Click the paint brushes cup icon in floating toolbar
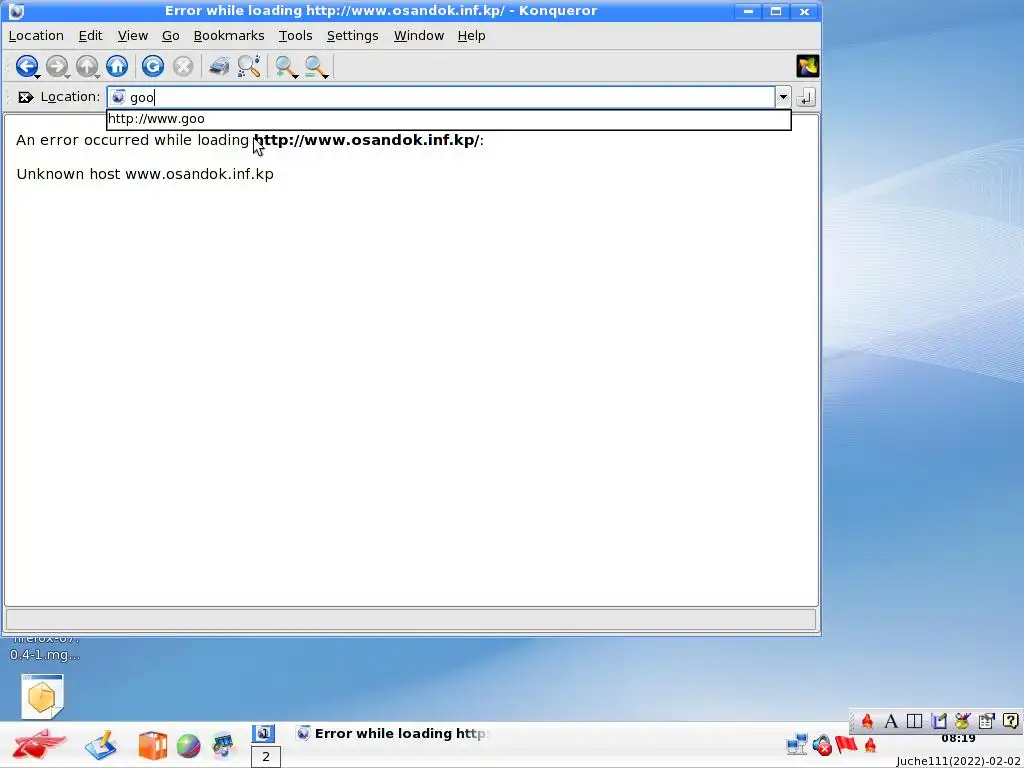Screen dimensions: 1024x768 click(962, 721)
